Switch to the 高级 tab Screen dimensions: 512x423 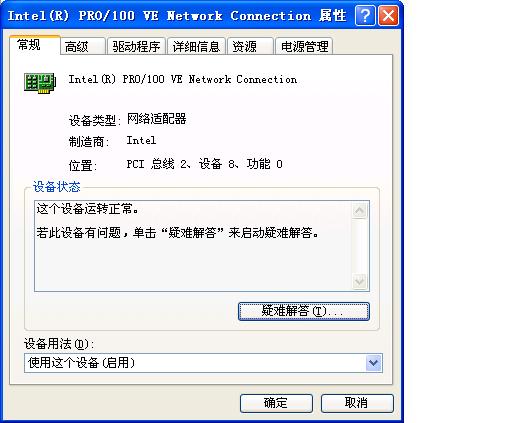tap(83, 46)
